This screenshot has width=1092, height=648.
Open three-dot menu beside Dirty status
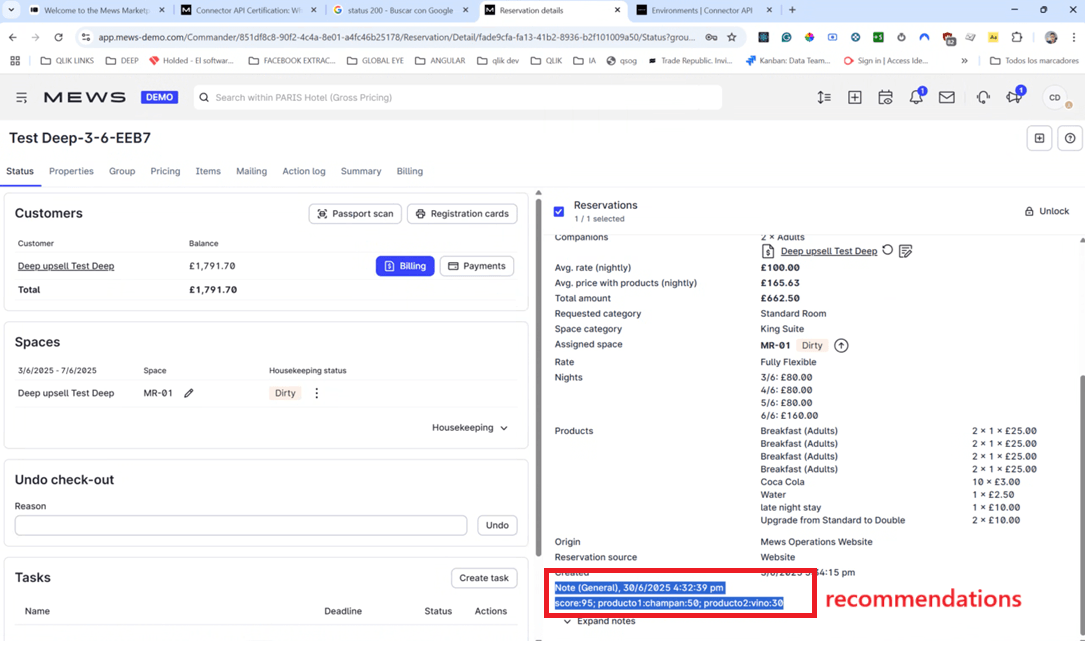pos(317,393)
